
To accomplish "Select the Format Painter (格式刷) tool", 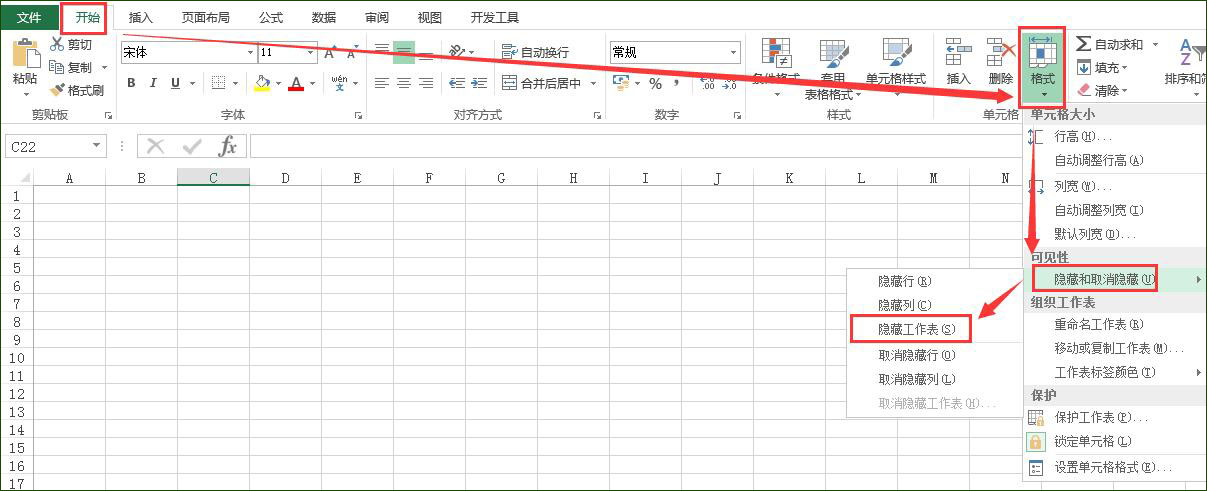I will pos(77,89).
